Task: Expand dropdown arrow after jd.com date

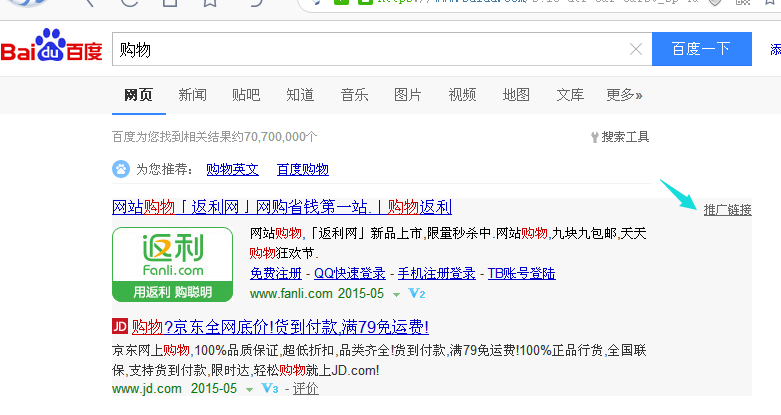Action: pyautogui.click(x=249, y=390)
